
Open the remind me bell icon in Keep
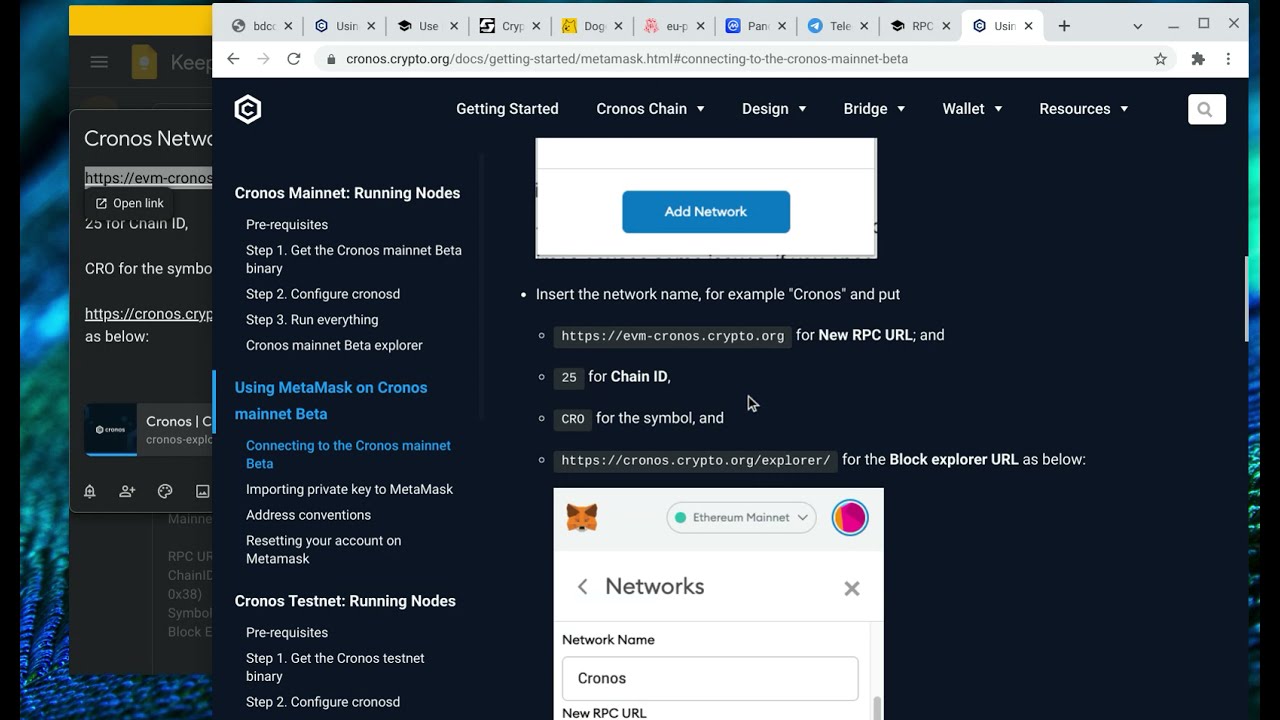coord(90,491)
